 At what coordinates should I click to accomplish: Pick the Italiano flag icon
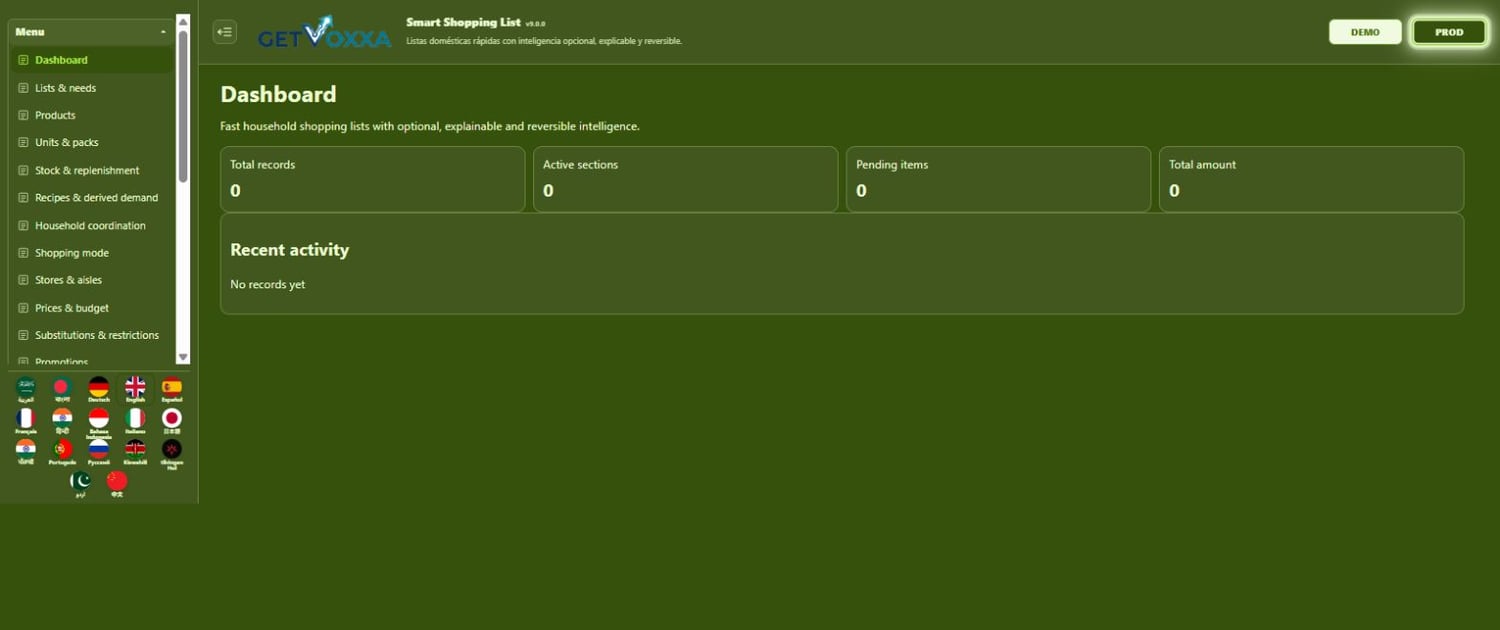pos(135,420)
